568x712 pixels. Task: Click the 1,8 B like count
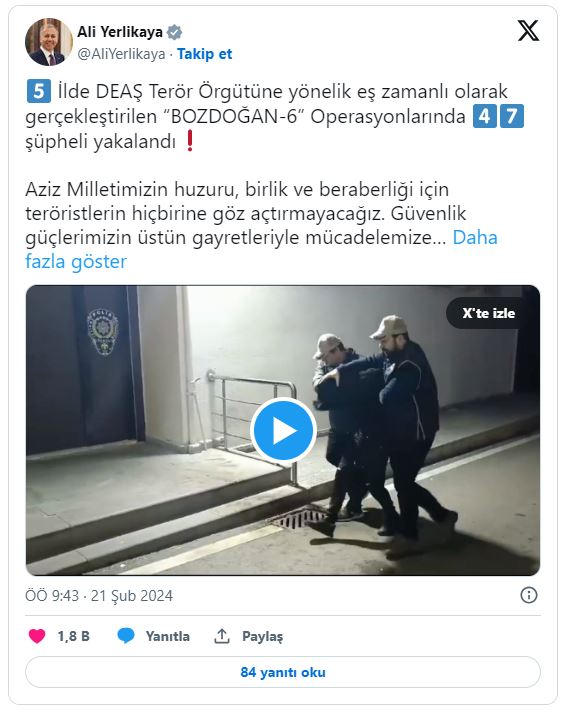click(x=74, y=636)
